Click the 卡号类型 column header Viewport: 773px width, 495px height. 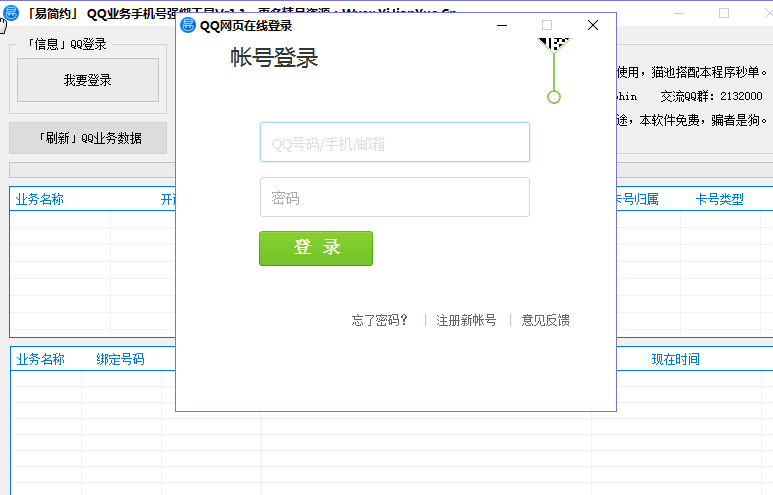720,199
